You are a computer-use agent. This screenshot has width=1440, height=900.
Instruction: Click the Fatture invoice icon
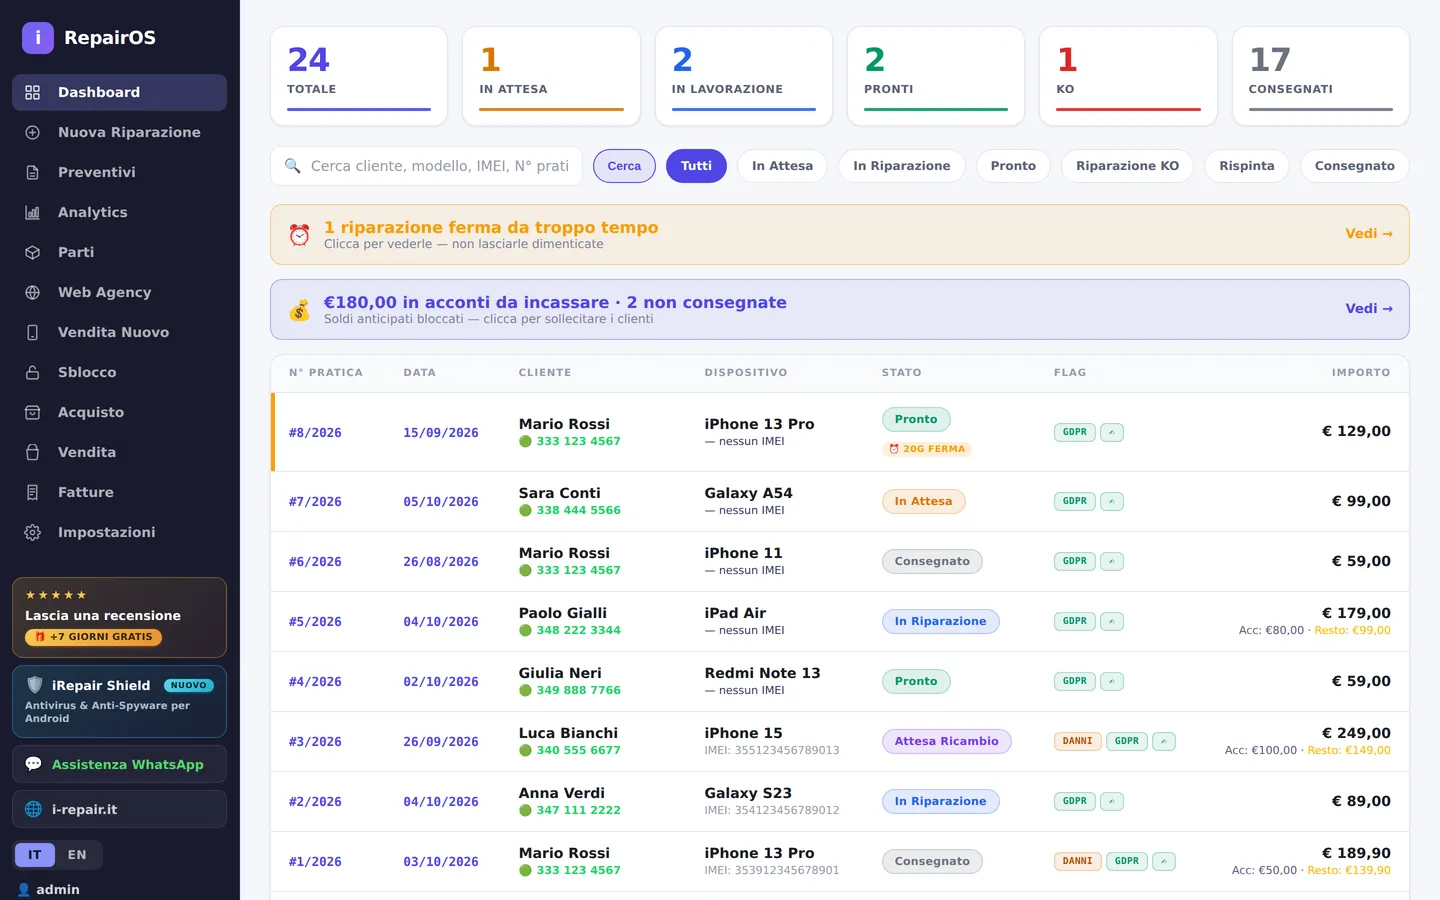(32, 492)
